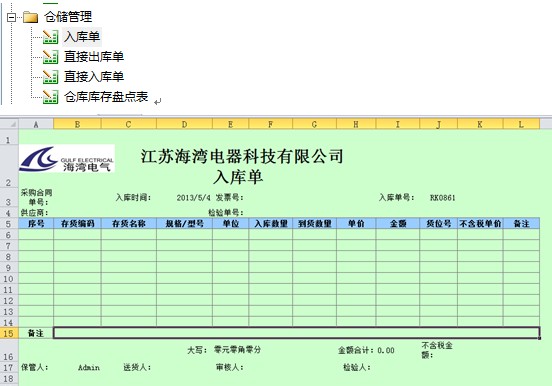
Task: Open the 入库单 tree item
Action: tap(82, 37)
